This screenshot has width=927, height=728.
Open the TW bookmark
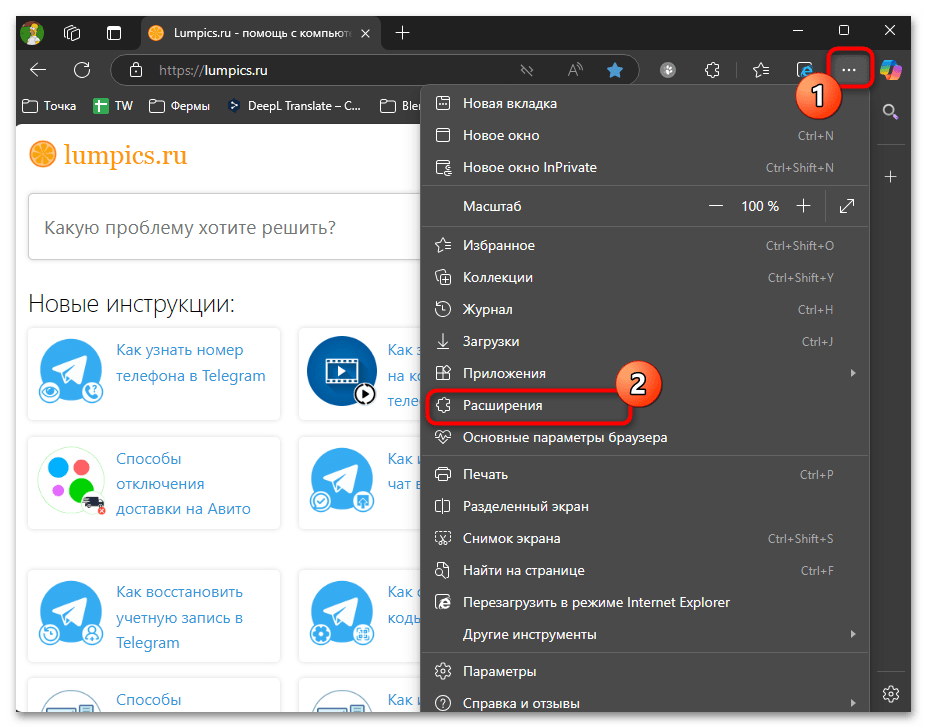(x=113, y=106)
